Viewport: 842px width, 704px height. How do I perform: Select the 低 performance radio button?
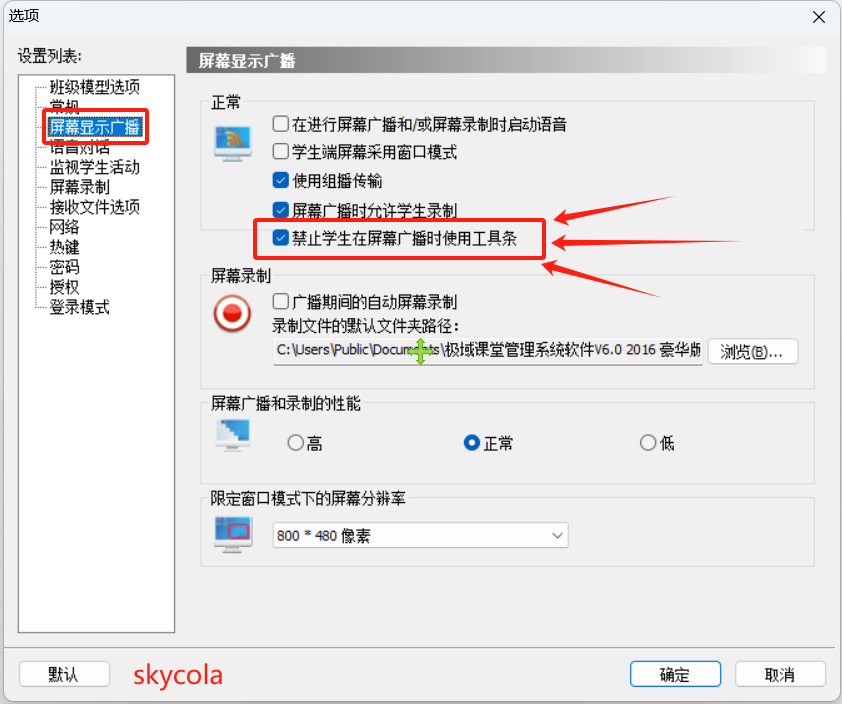[648, 443]
